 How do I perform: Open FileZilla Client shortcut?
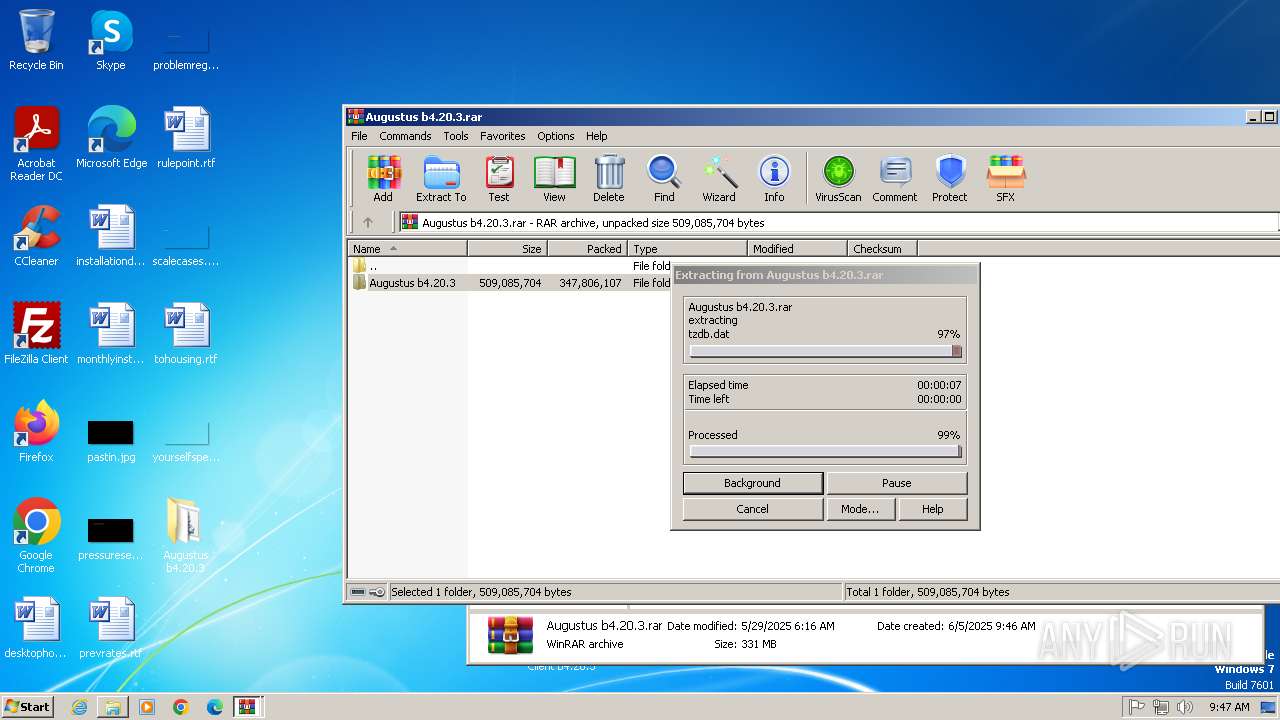pyautogui.click(x=36, y=334)
